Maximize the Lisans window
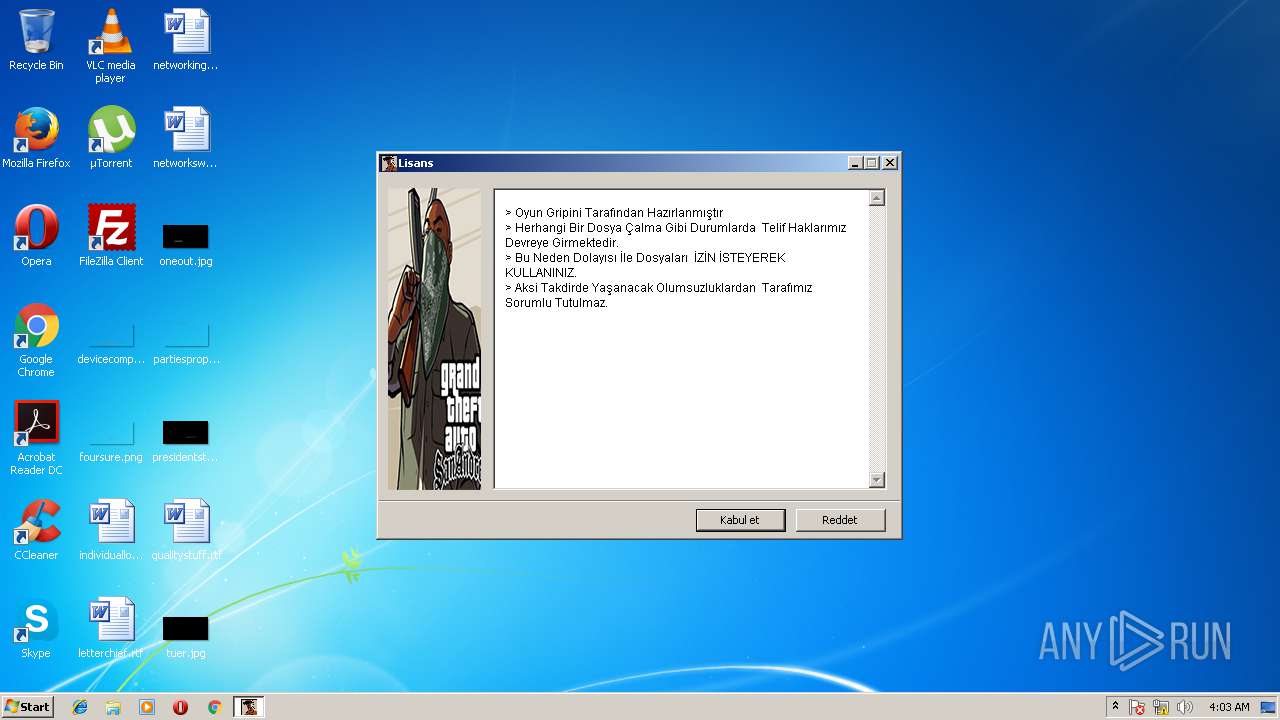Image resolution: width=1280 pixels, height=720 pixels. [871, 163]
